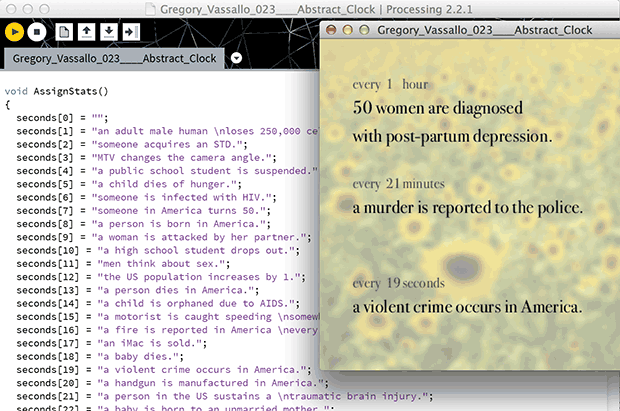620x411 pixels.
Task: Click 'every 21 minutes' in the output window
Action: coord(399,184)
